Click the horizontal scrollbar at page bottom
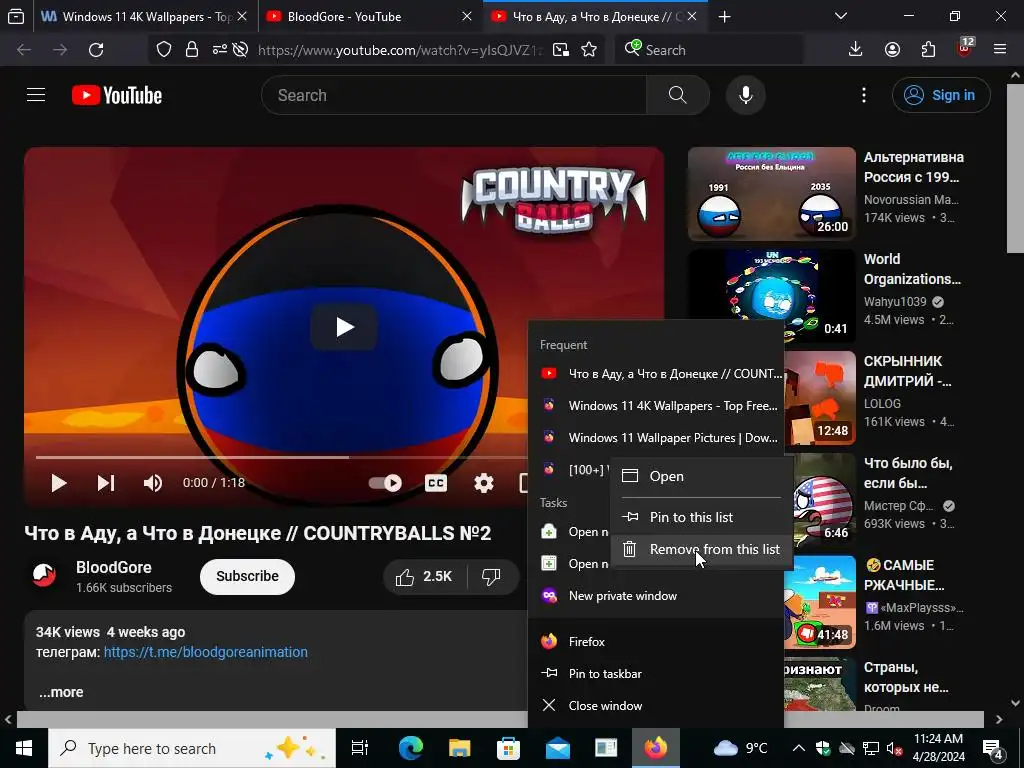 coord(500,719)
